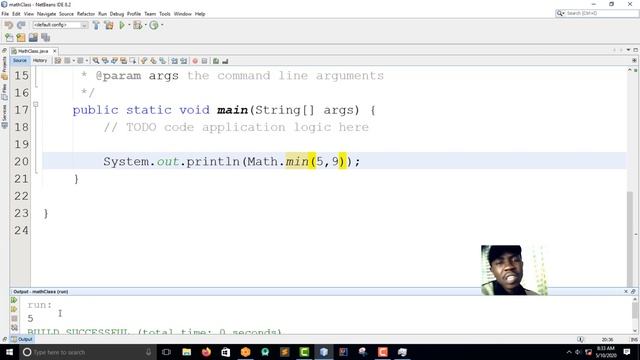Image resolution: width=640 pixels, height=360 pixels.
Task: Click the Re-run green arrows in Output
Action: pos(14,300)
